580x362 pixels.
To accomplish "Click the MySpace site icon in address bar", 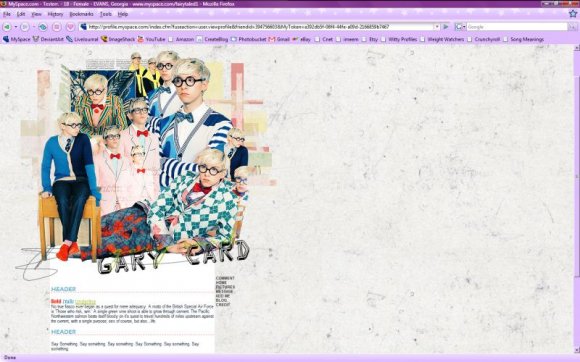I will (x=84, y=27).
